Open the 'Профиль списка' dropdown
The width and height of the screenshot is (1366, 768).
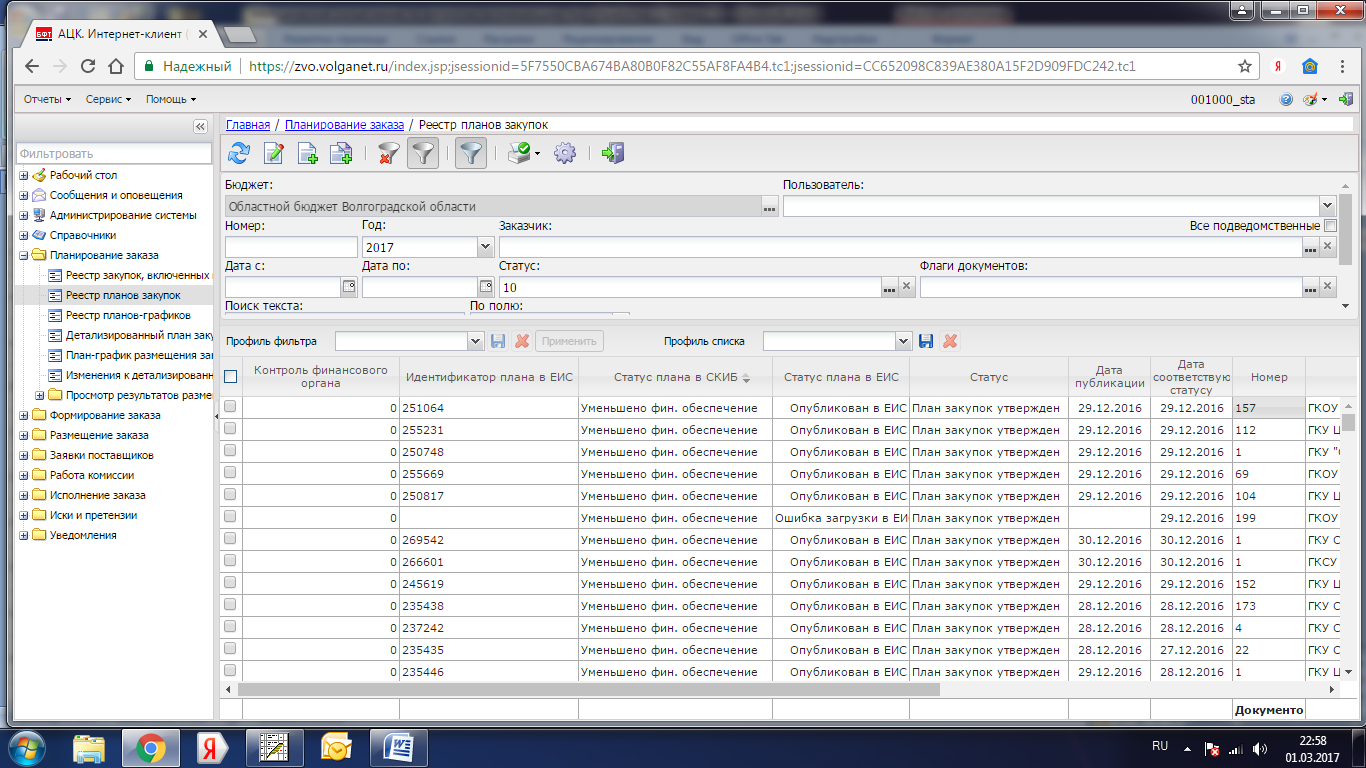click(903, 341)
